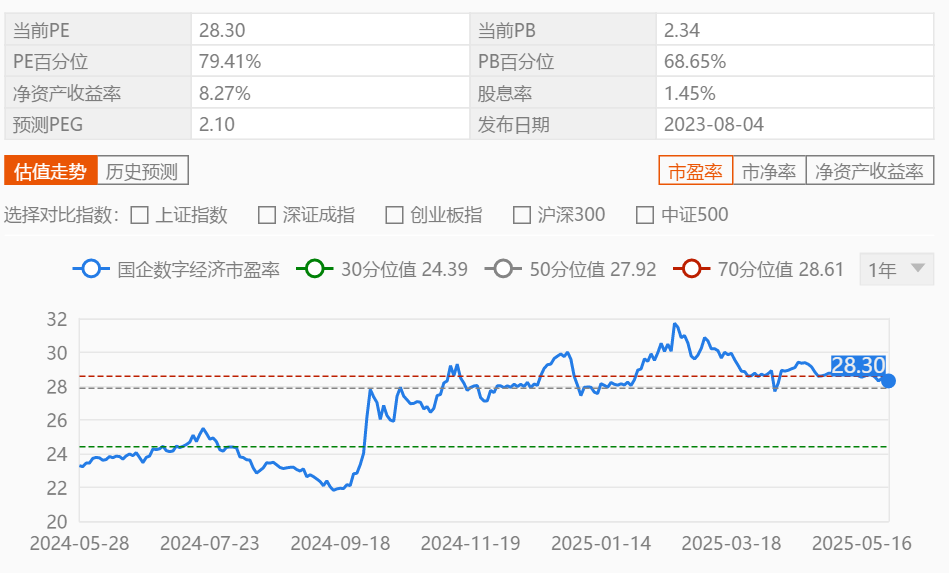Switch to the 估值走势 tab
This screenshot has width=949, height=573.
[50, 171]
